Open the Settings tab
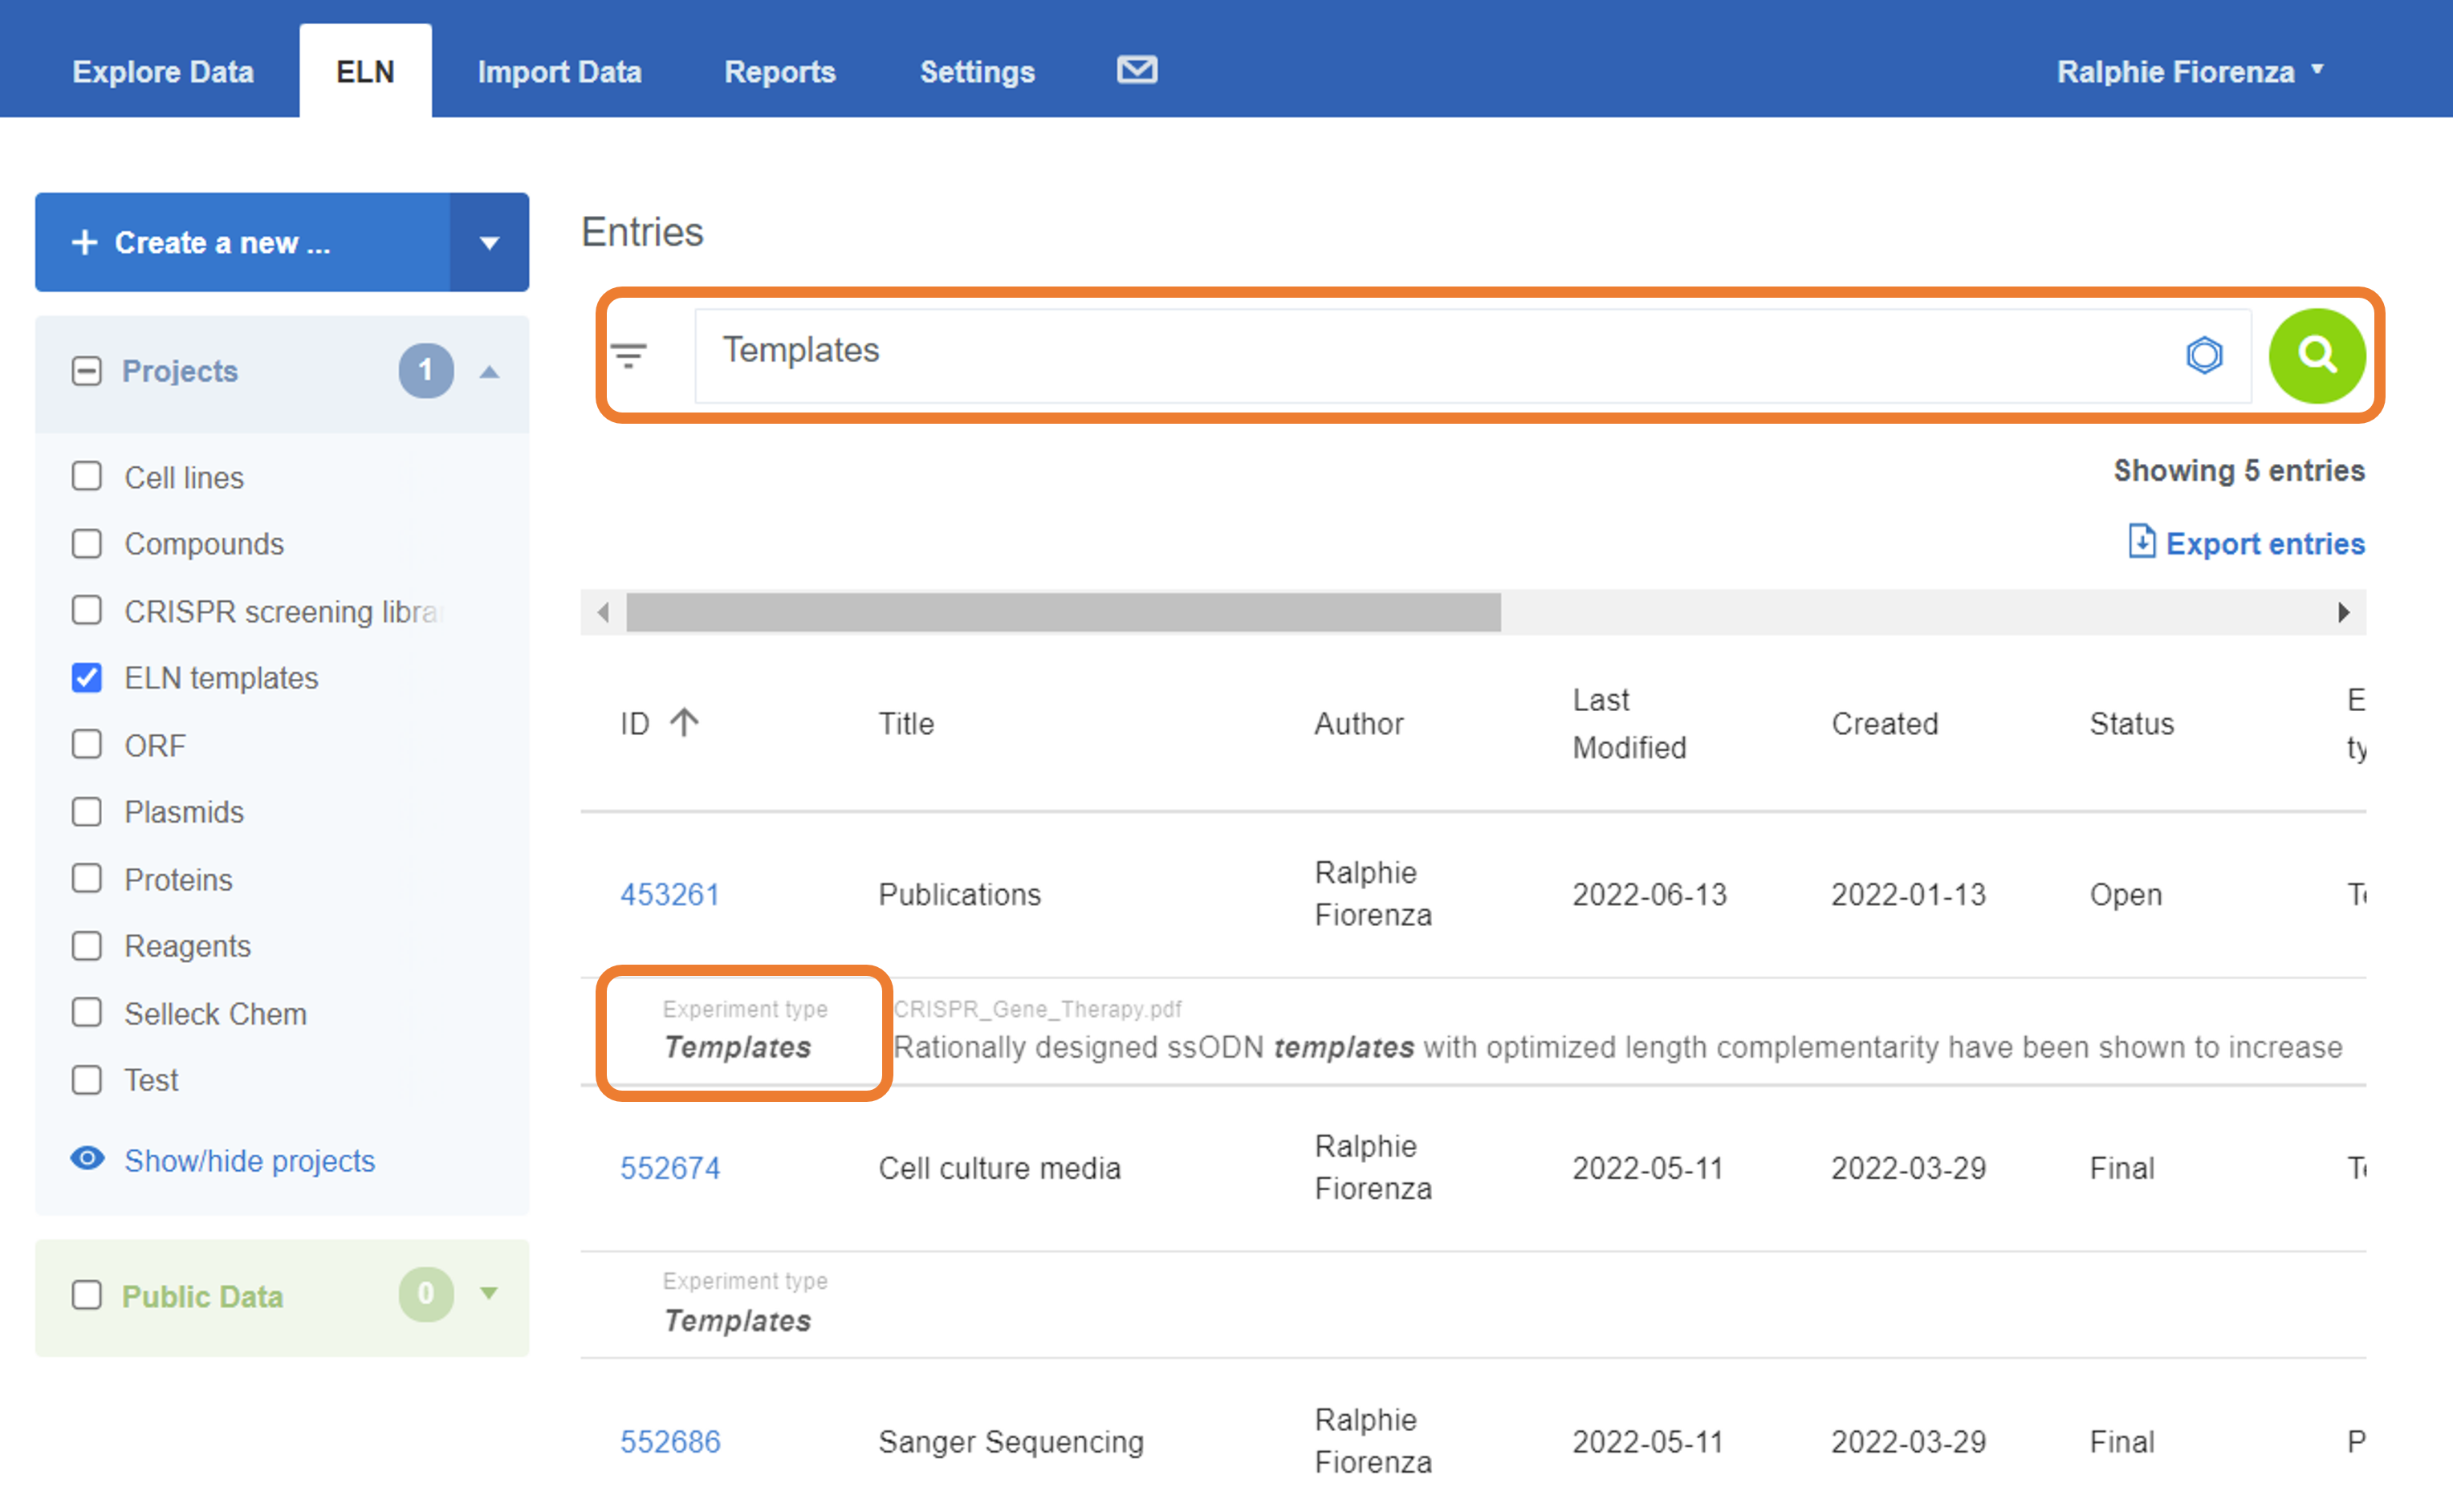The width and height of the screenshot is (2453, 1512). (977, 72)
